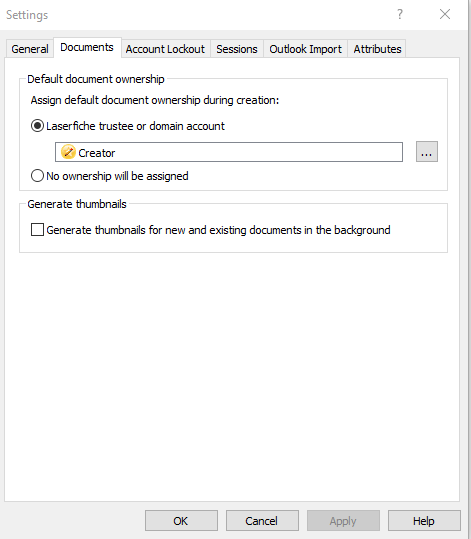The image size is (471, 539).
Task: Click the question mark help icon
Action: point(399,14)
